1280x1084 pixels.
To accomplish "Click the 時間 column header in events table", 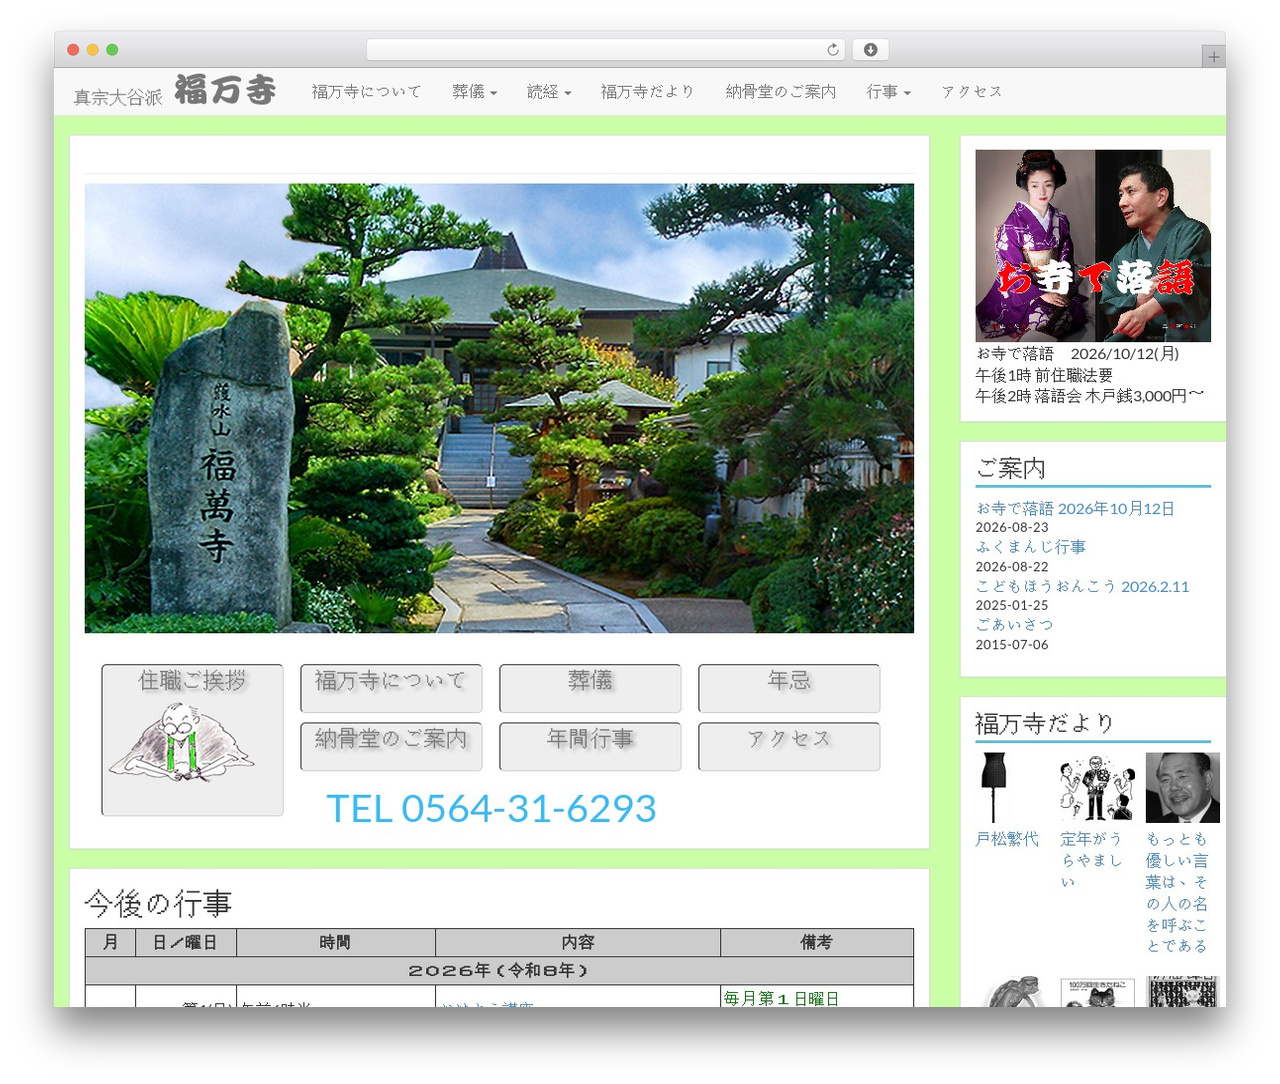I will 336,942.
